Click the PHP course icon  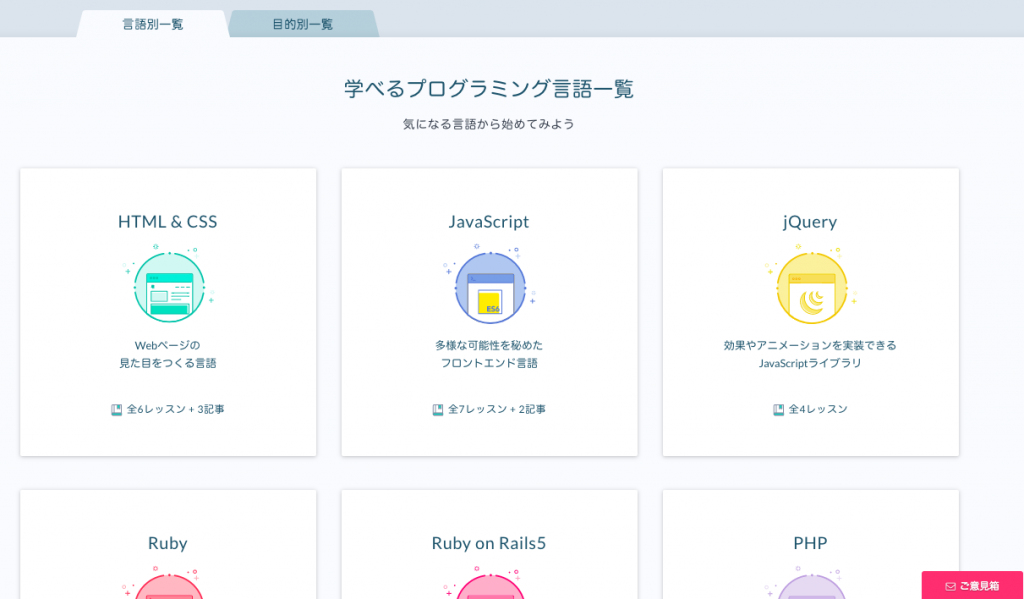[x=811, y=583]
